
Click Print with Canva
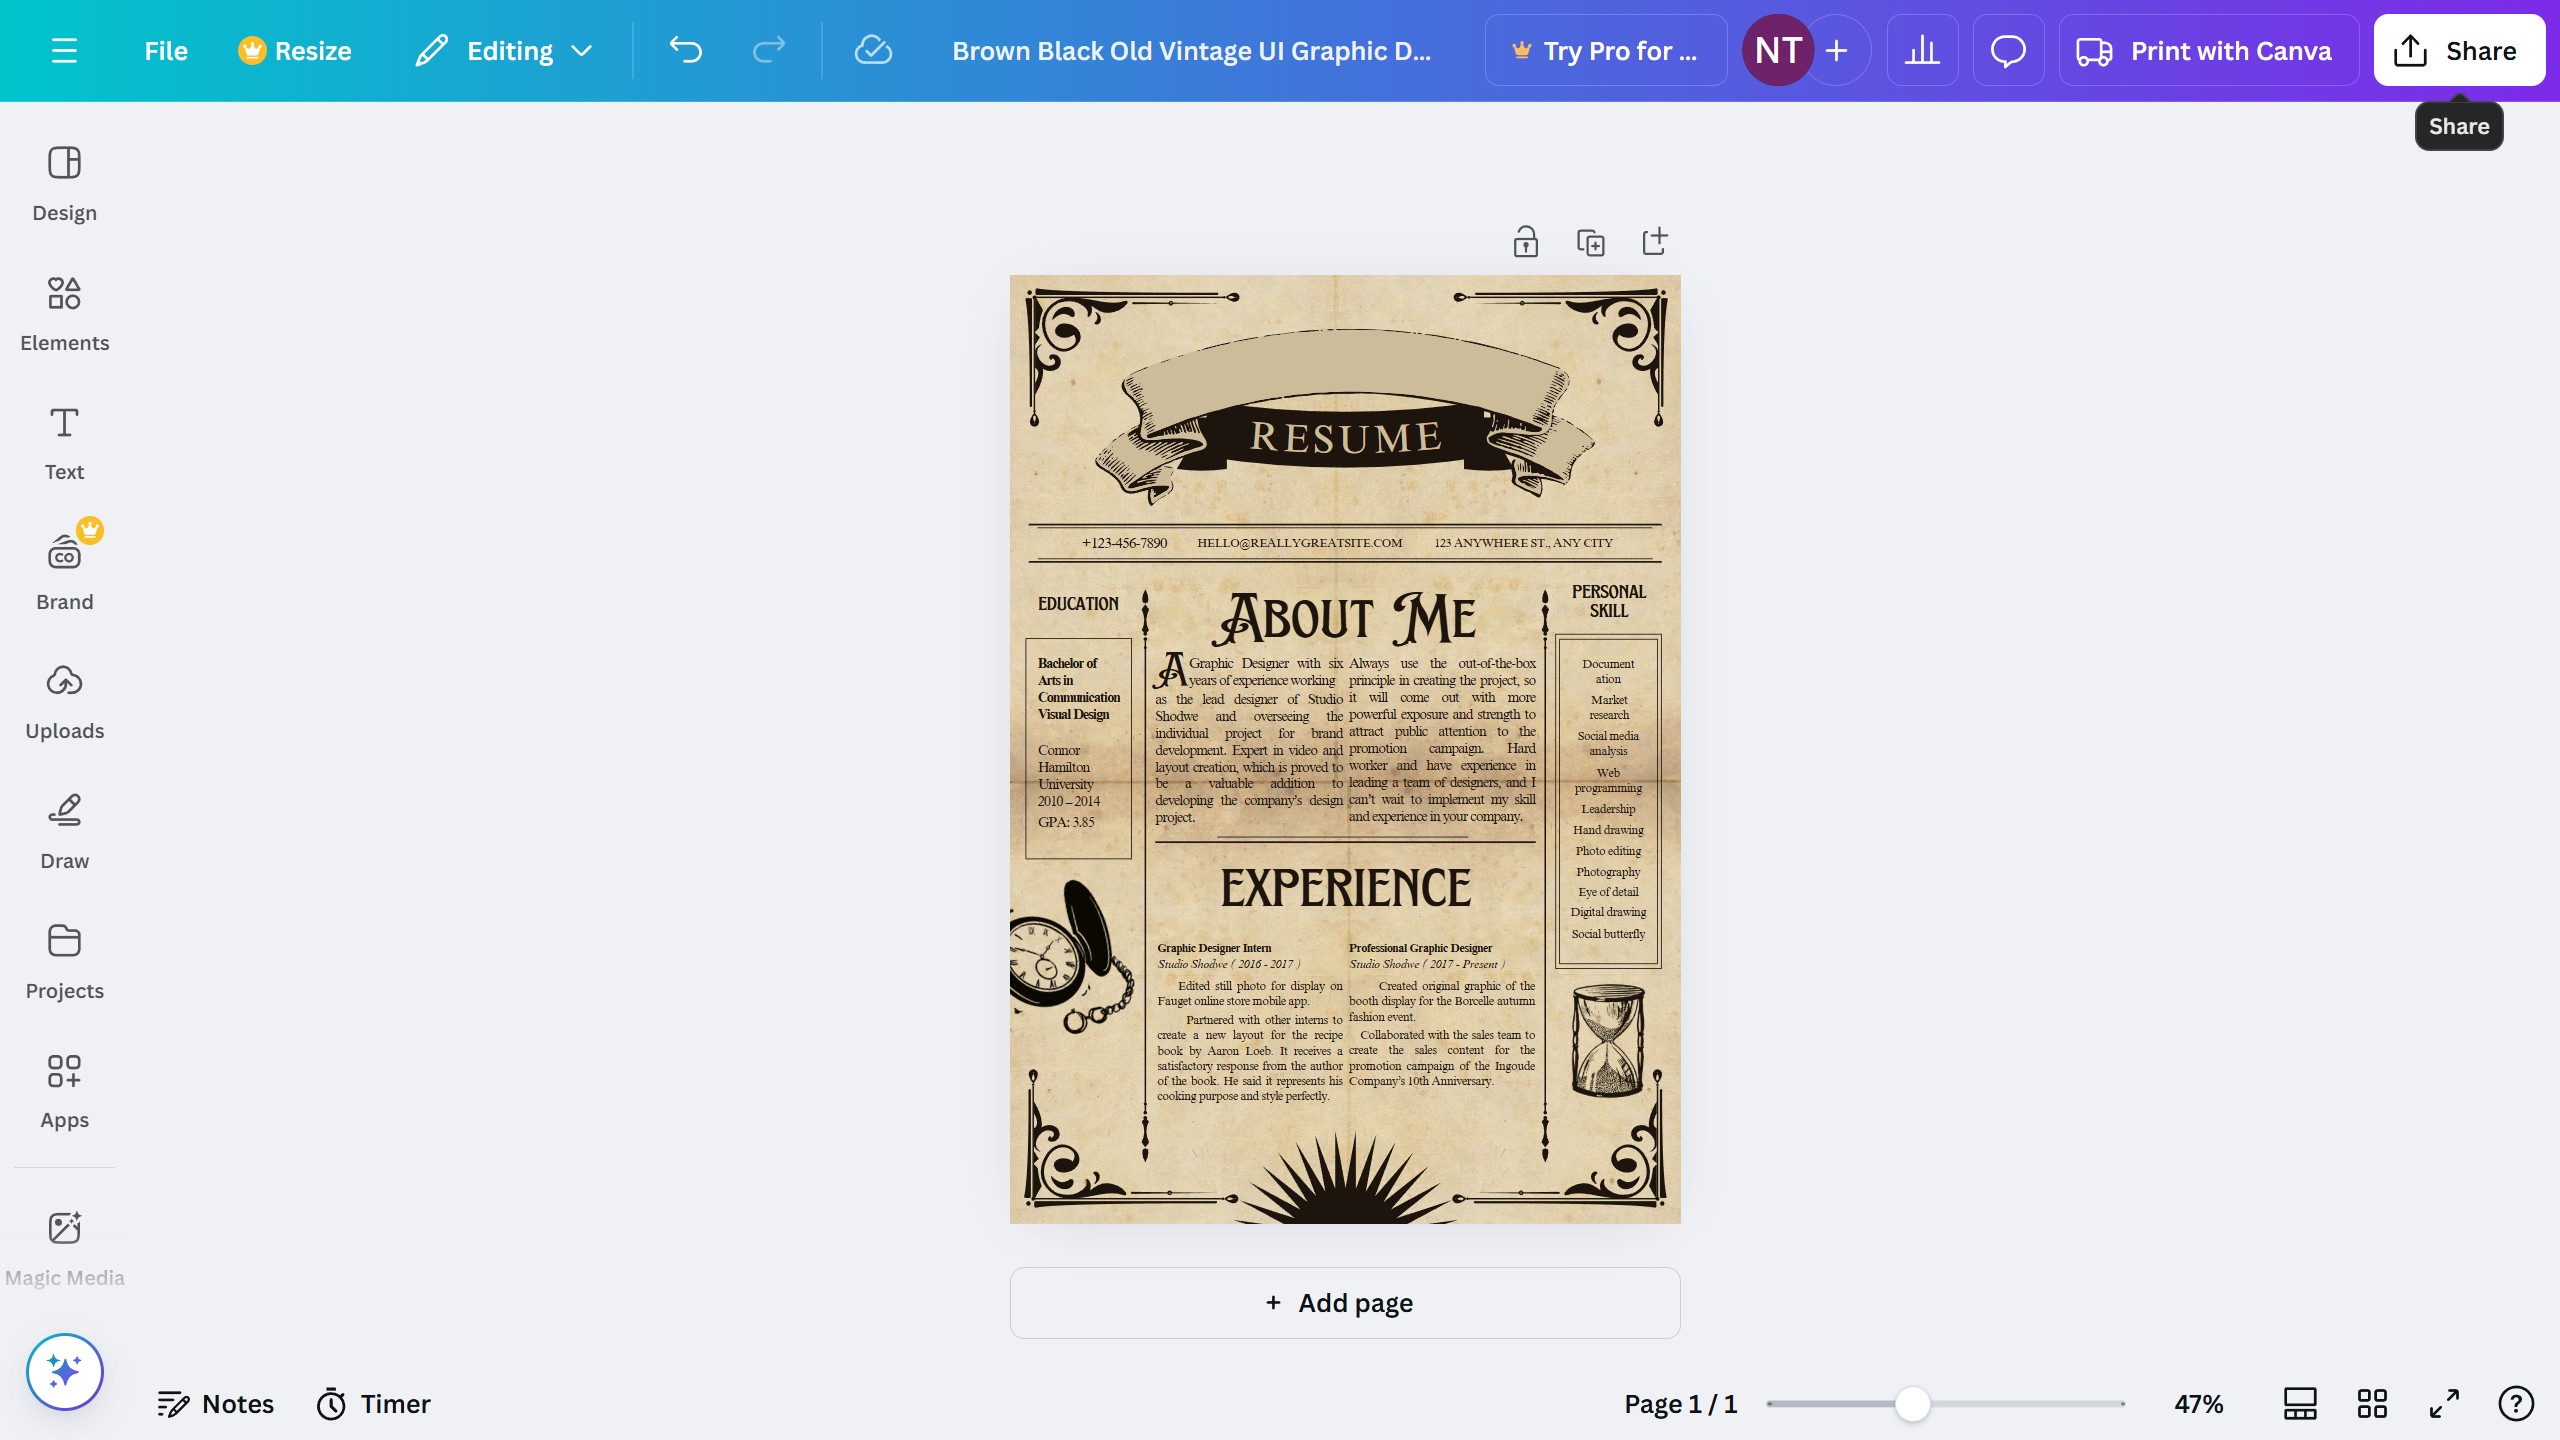pyautogui.click(x=2209, y=50)
